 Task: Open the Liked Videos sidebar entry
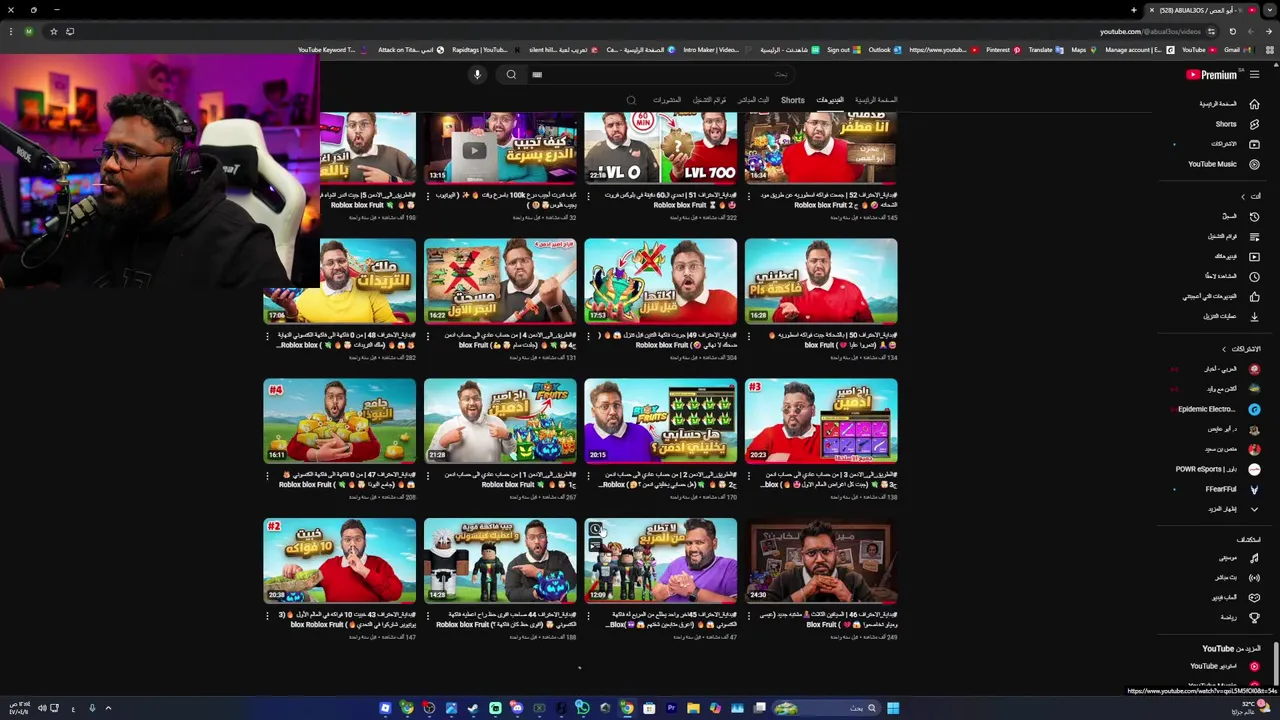pos(1220,296)
